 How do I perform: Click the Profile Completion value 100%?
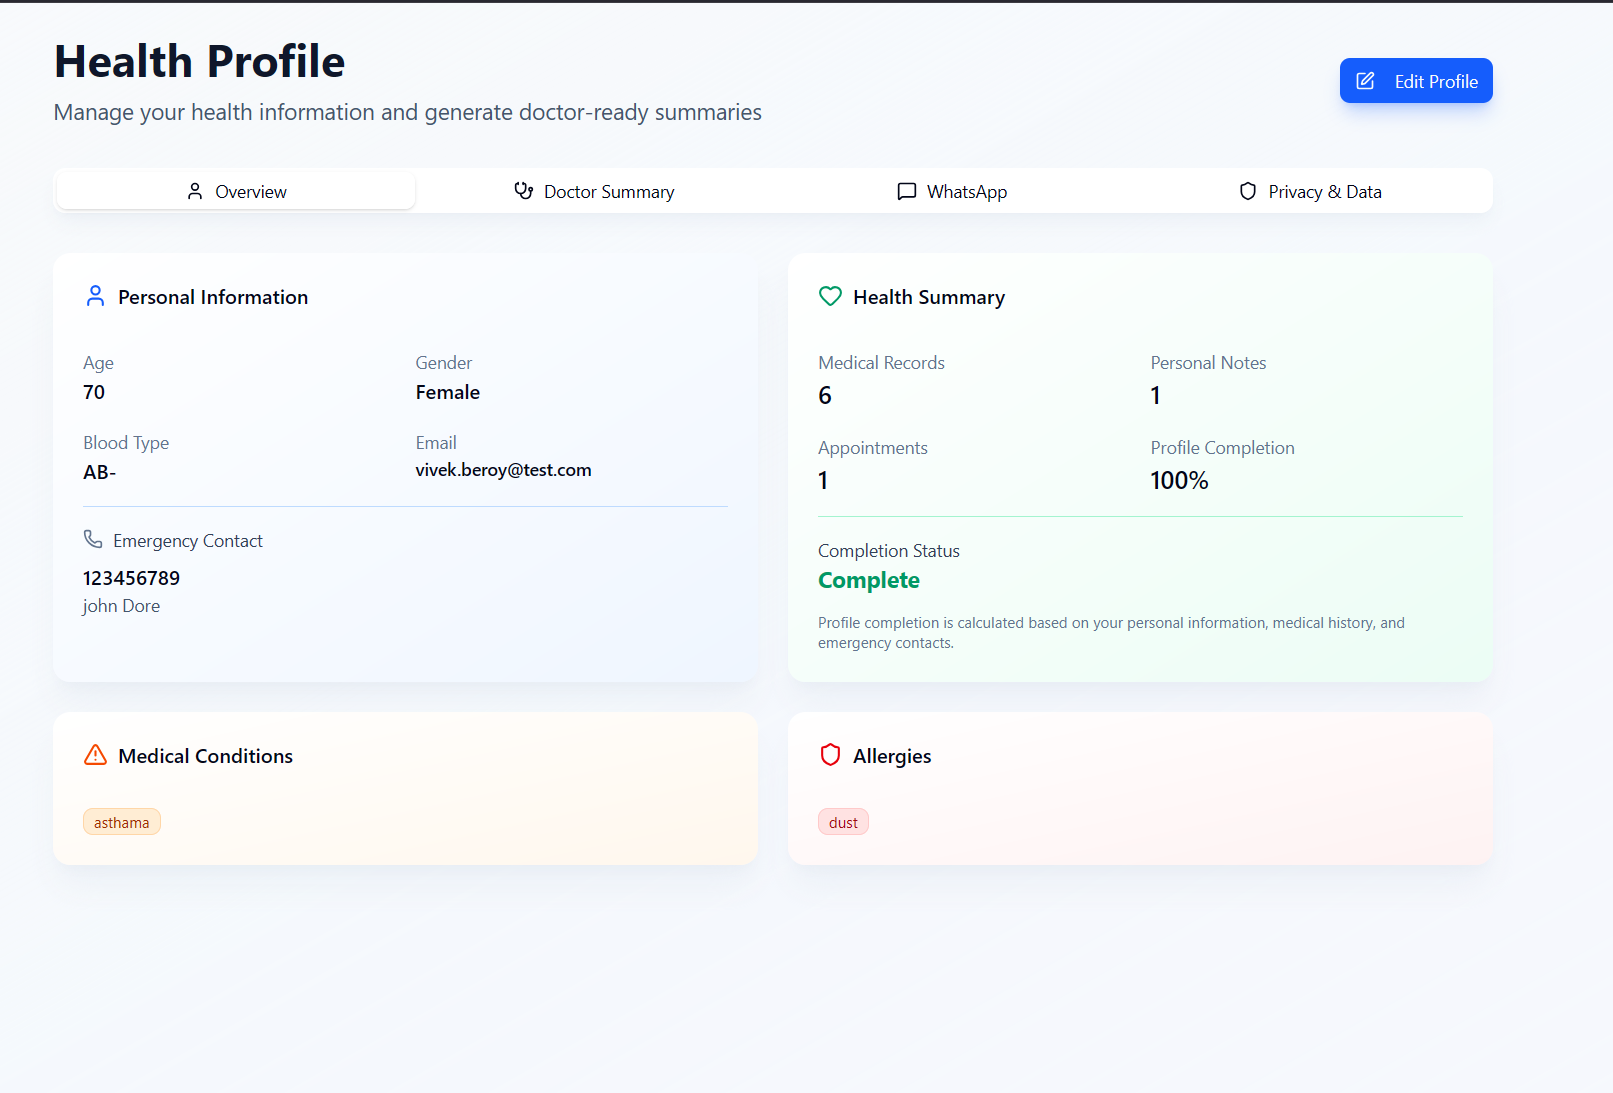[1179, 481]
